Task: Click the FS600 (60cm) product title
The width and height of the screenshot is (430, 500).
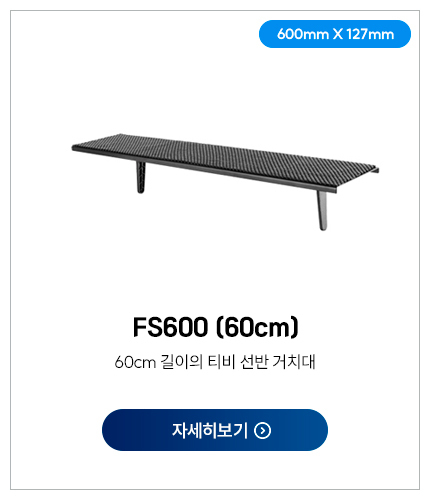Action: [x=216, y=327]
